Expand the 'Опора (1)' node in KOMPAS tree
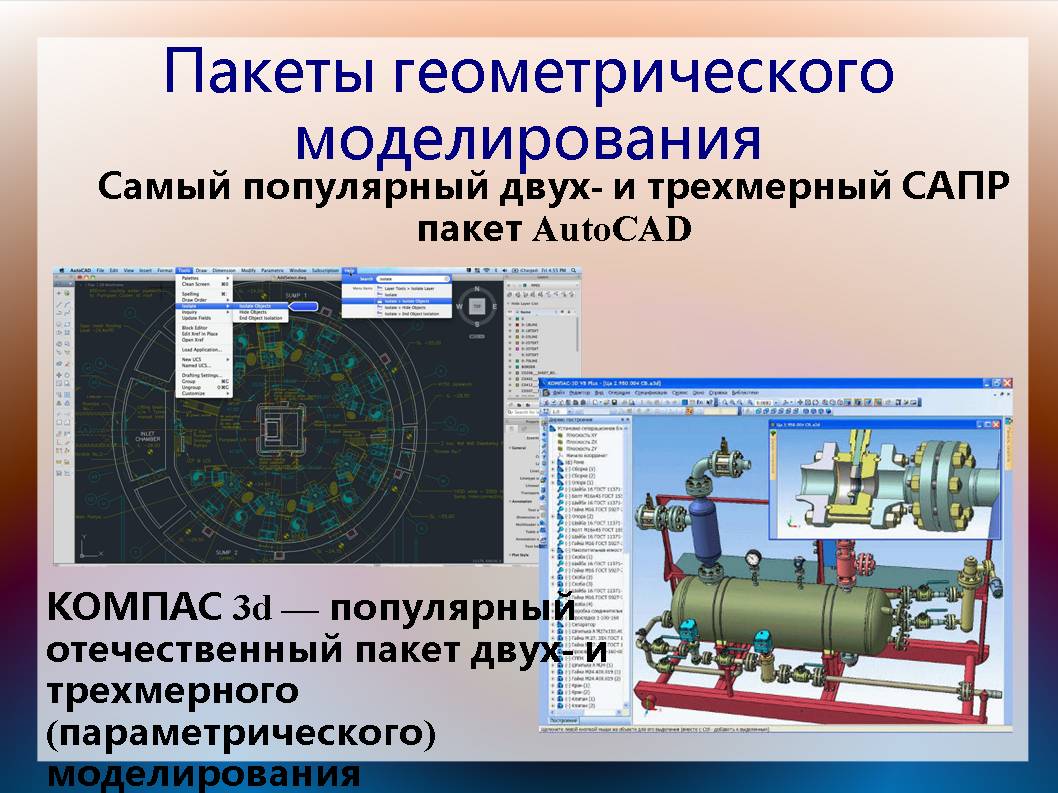The image size is (1058, 793). tap(553, 483)
